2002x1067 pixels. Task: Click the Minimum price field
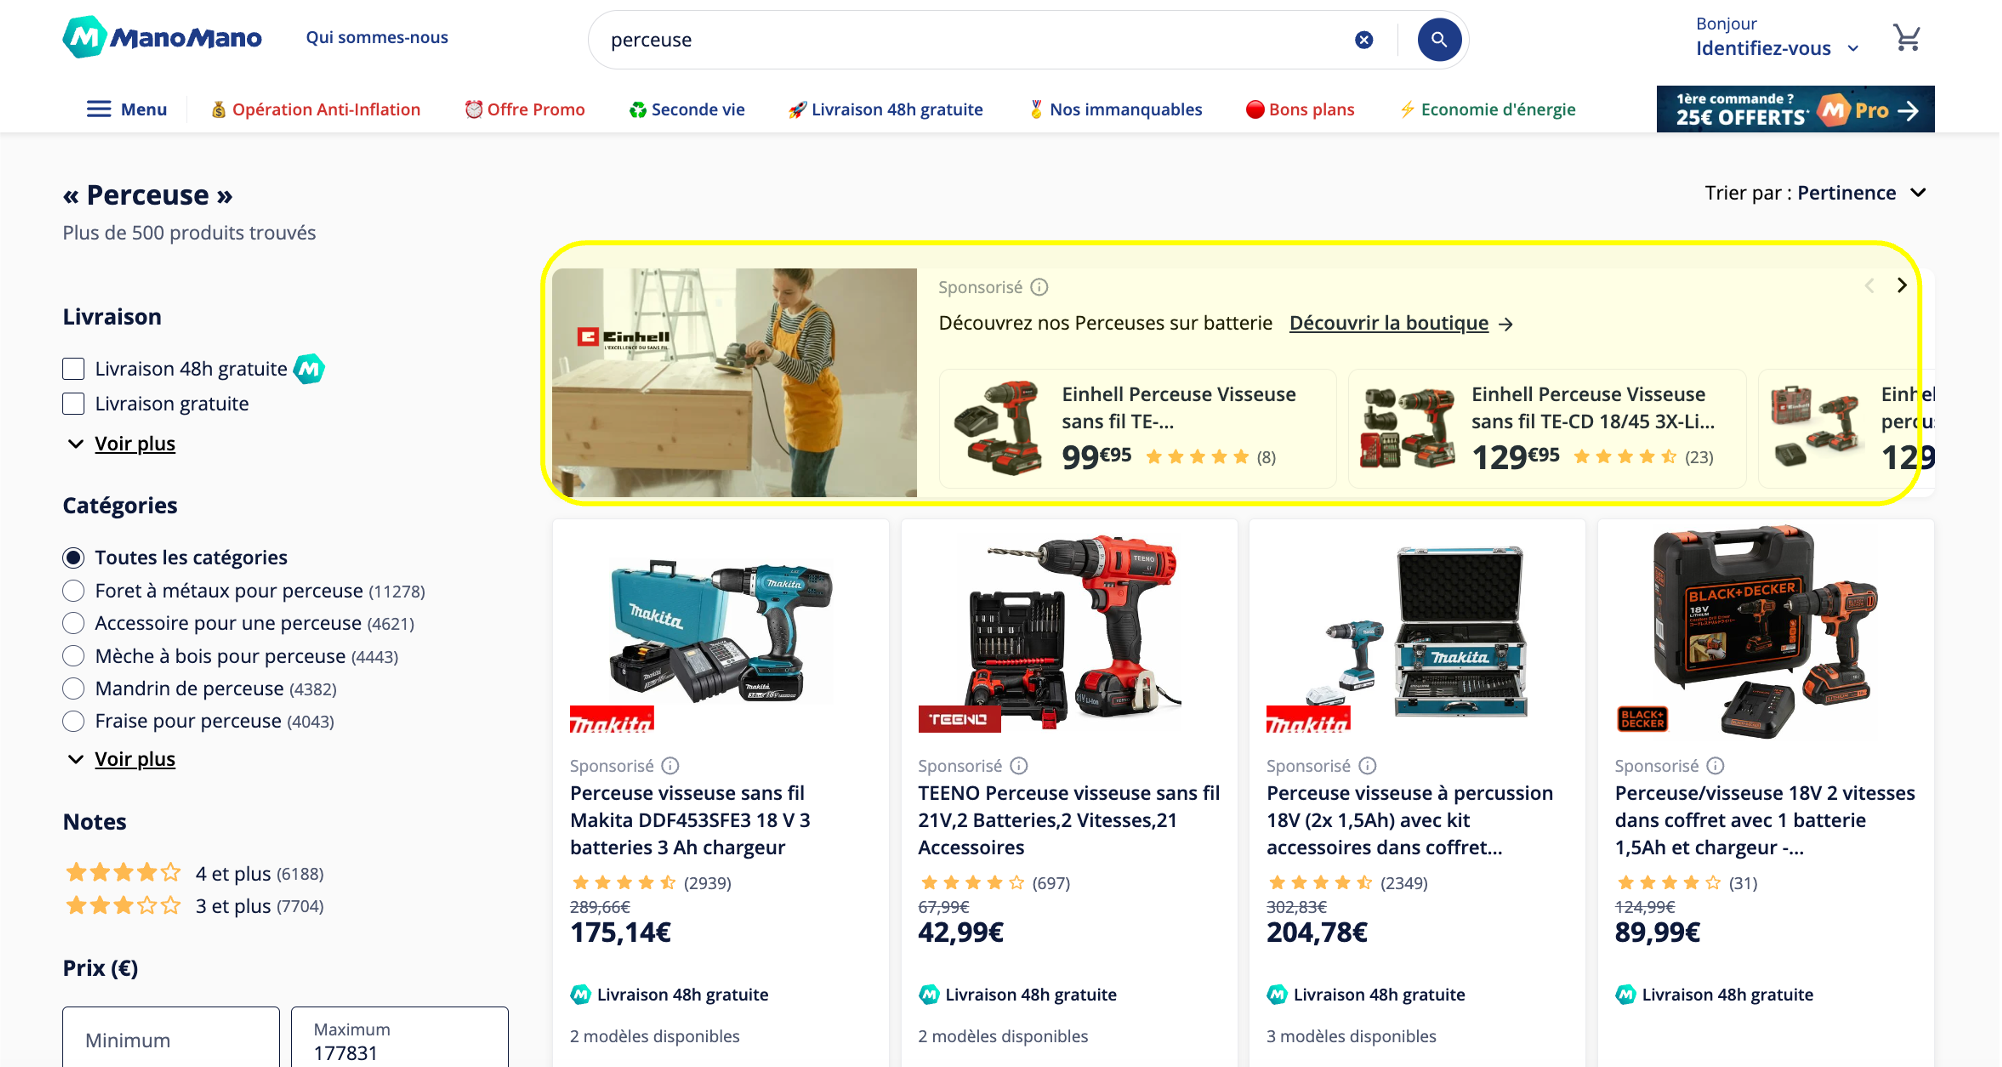(x=171, y=1037)
